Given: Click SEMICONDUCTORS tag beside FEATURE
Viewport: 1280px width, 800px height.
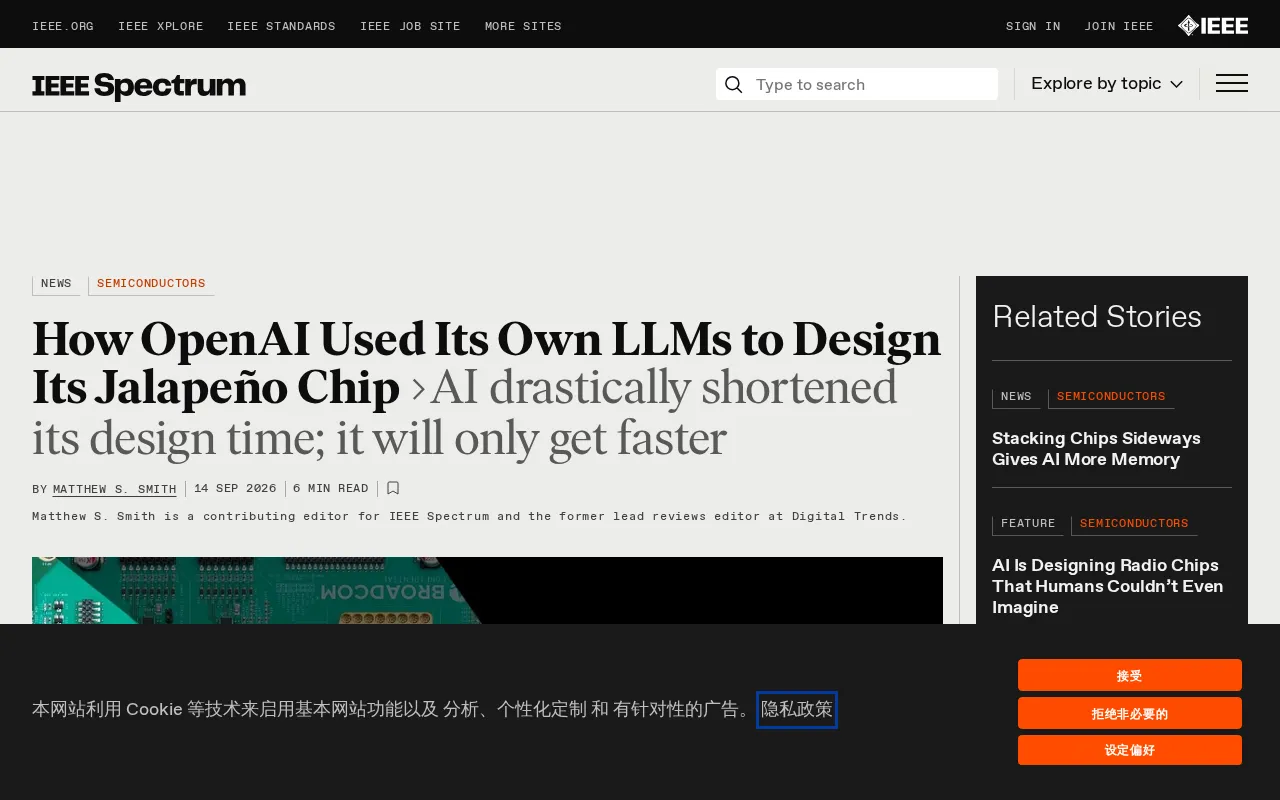Looking at the screenshot, I should 1134,524.
